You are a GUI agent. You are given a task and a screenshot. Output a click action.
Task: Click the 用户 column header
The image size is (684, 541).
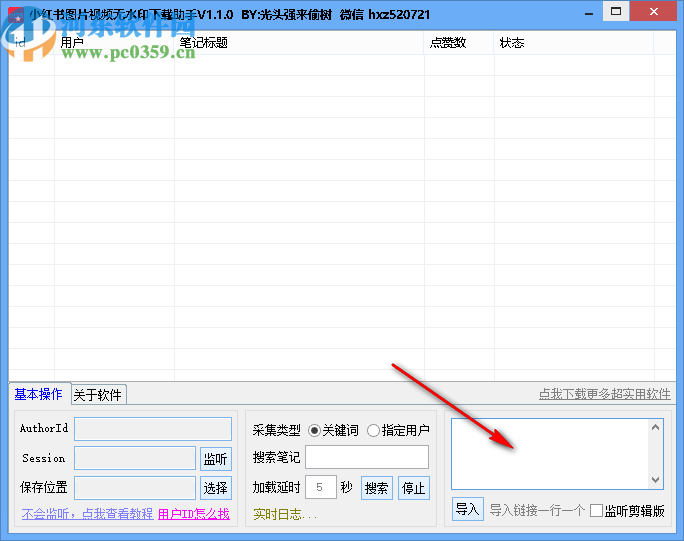[114, 43]
